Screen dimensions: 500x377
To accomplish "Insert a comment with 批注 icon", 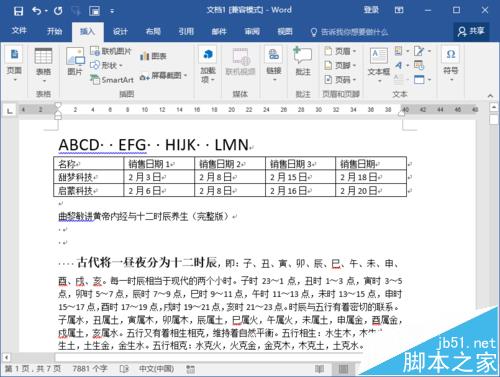I will click(303, 61).
